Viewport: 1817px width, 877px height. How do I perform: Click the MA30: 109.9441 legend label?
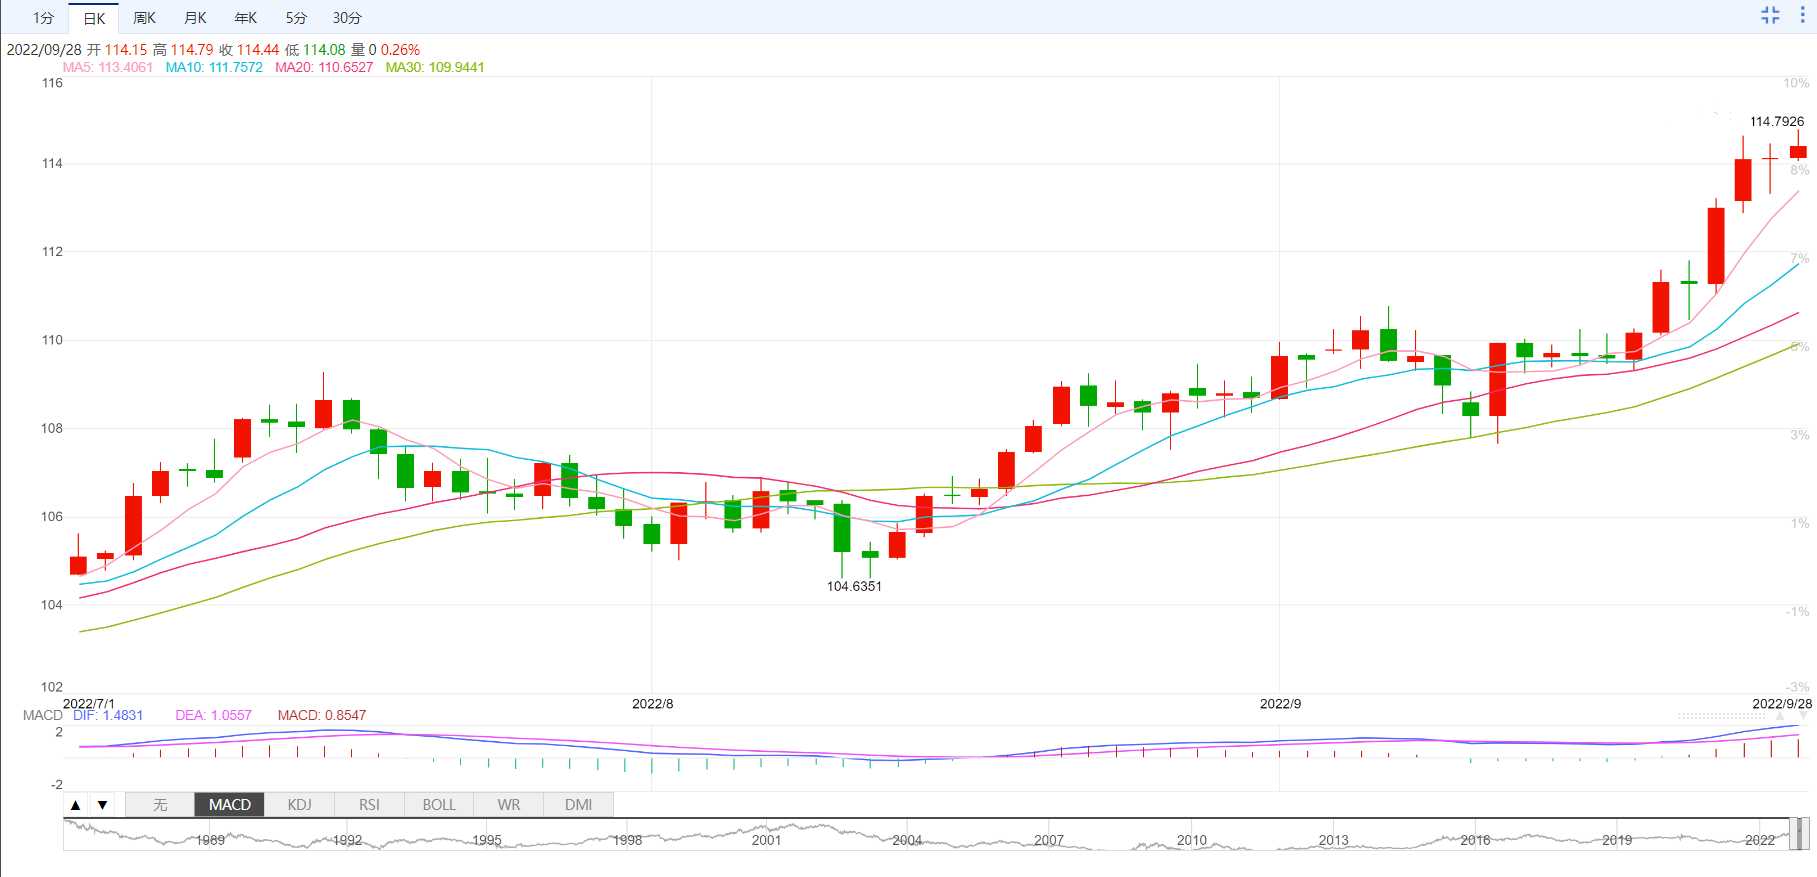coord(435,67)
